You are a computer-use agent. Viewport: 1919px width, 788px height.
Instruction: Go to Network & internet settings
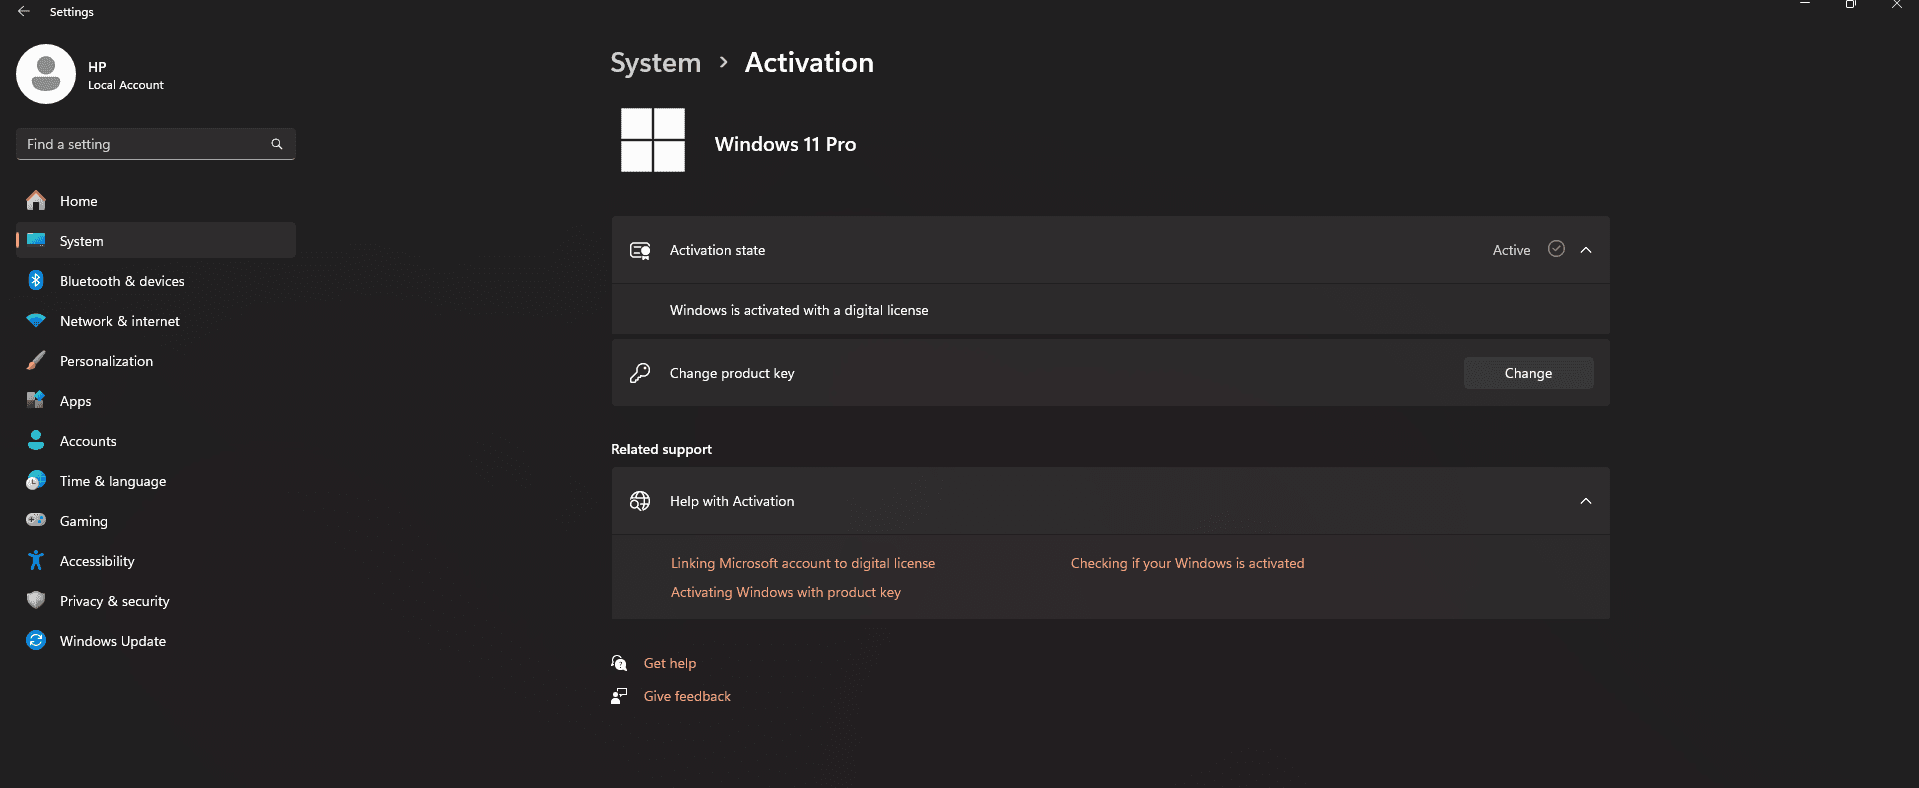[156, 321]
